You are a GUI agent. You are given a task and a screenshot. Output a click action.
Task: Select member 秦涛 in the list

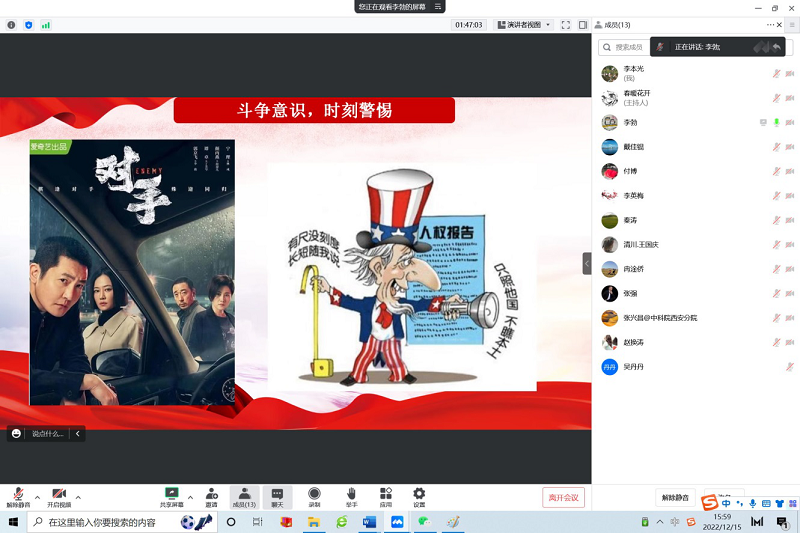pos(696,220)
